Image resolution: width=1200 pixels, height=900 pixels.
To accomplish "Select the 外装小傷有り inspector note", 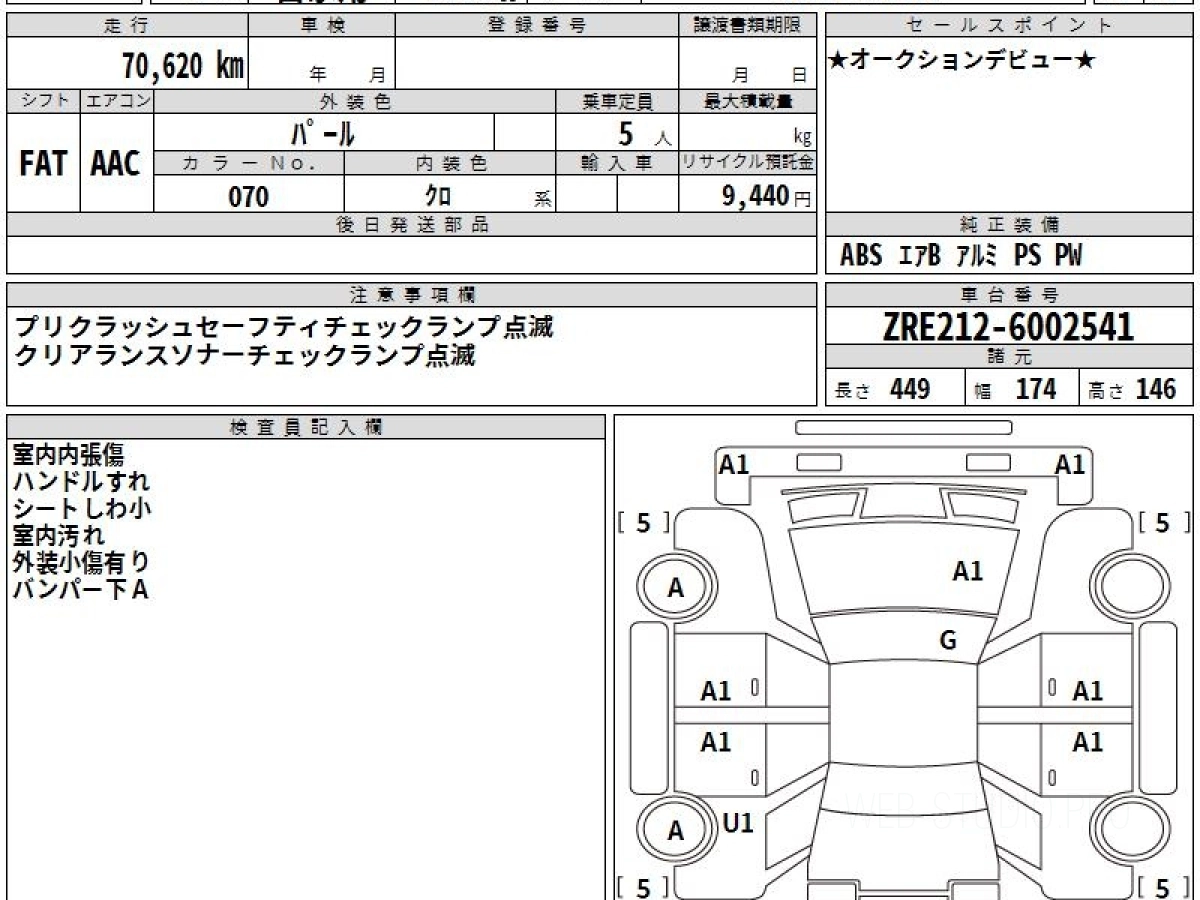I will click(x=82, y=562).
